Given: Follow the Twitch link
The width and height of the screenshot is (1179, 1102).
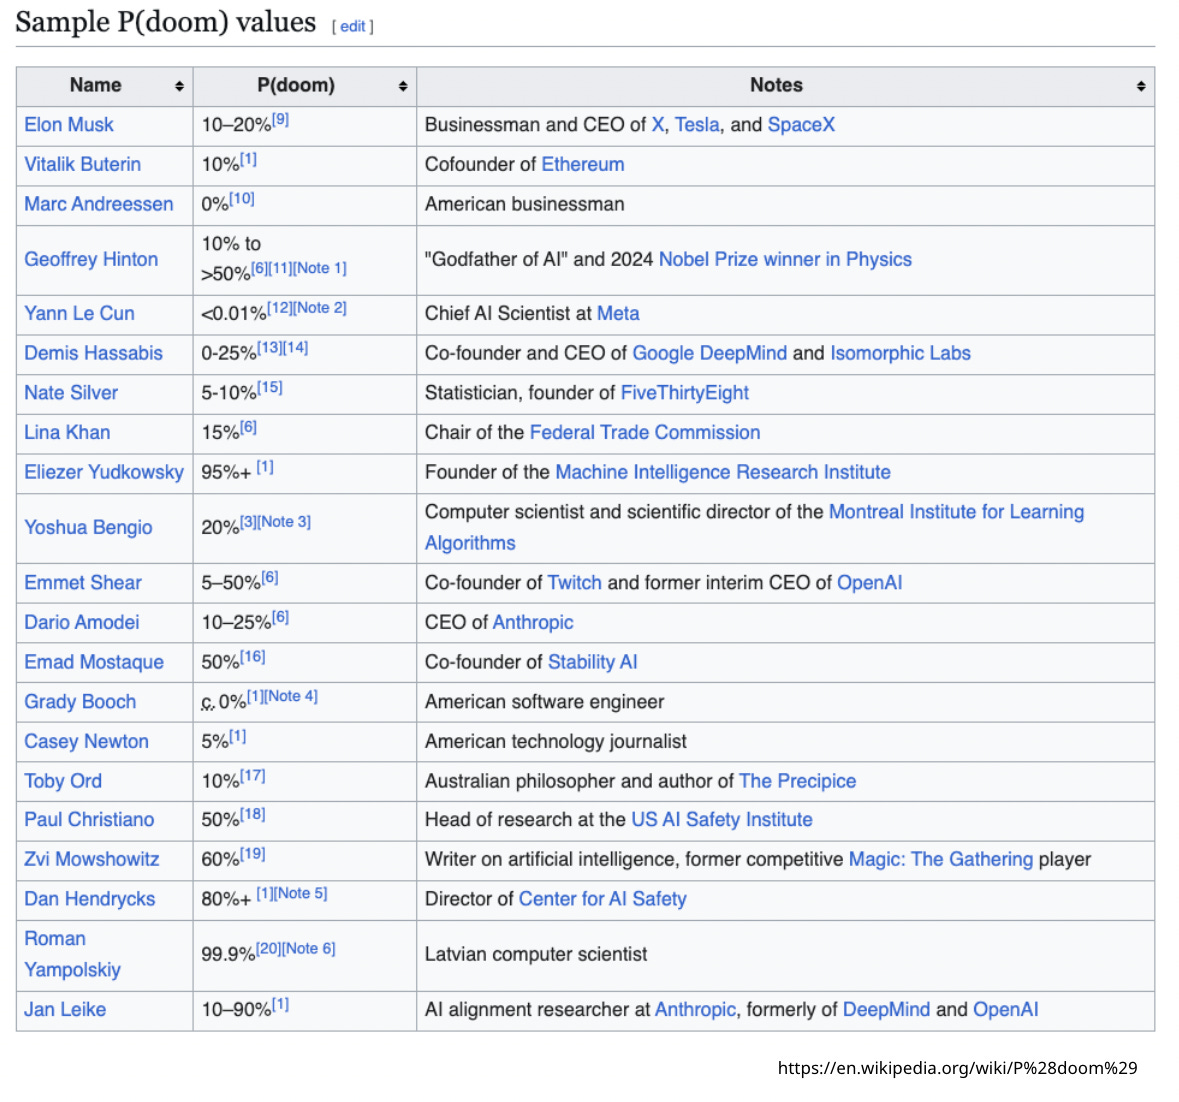Looking at the screenshot, I should pyautogui.click(x=574, y=583).
